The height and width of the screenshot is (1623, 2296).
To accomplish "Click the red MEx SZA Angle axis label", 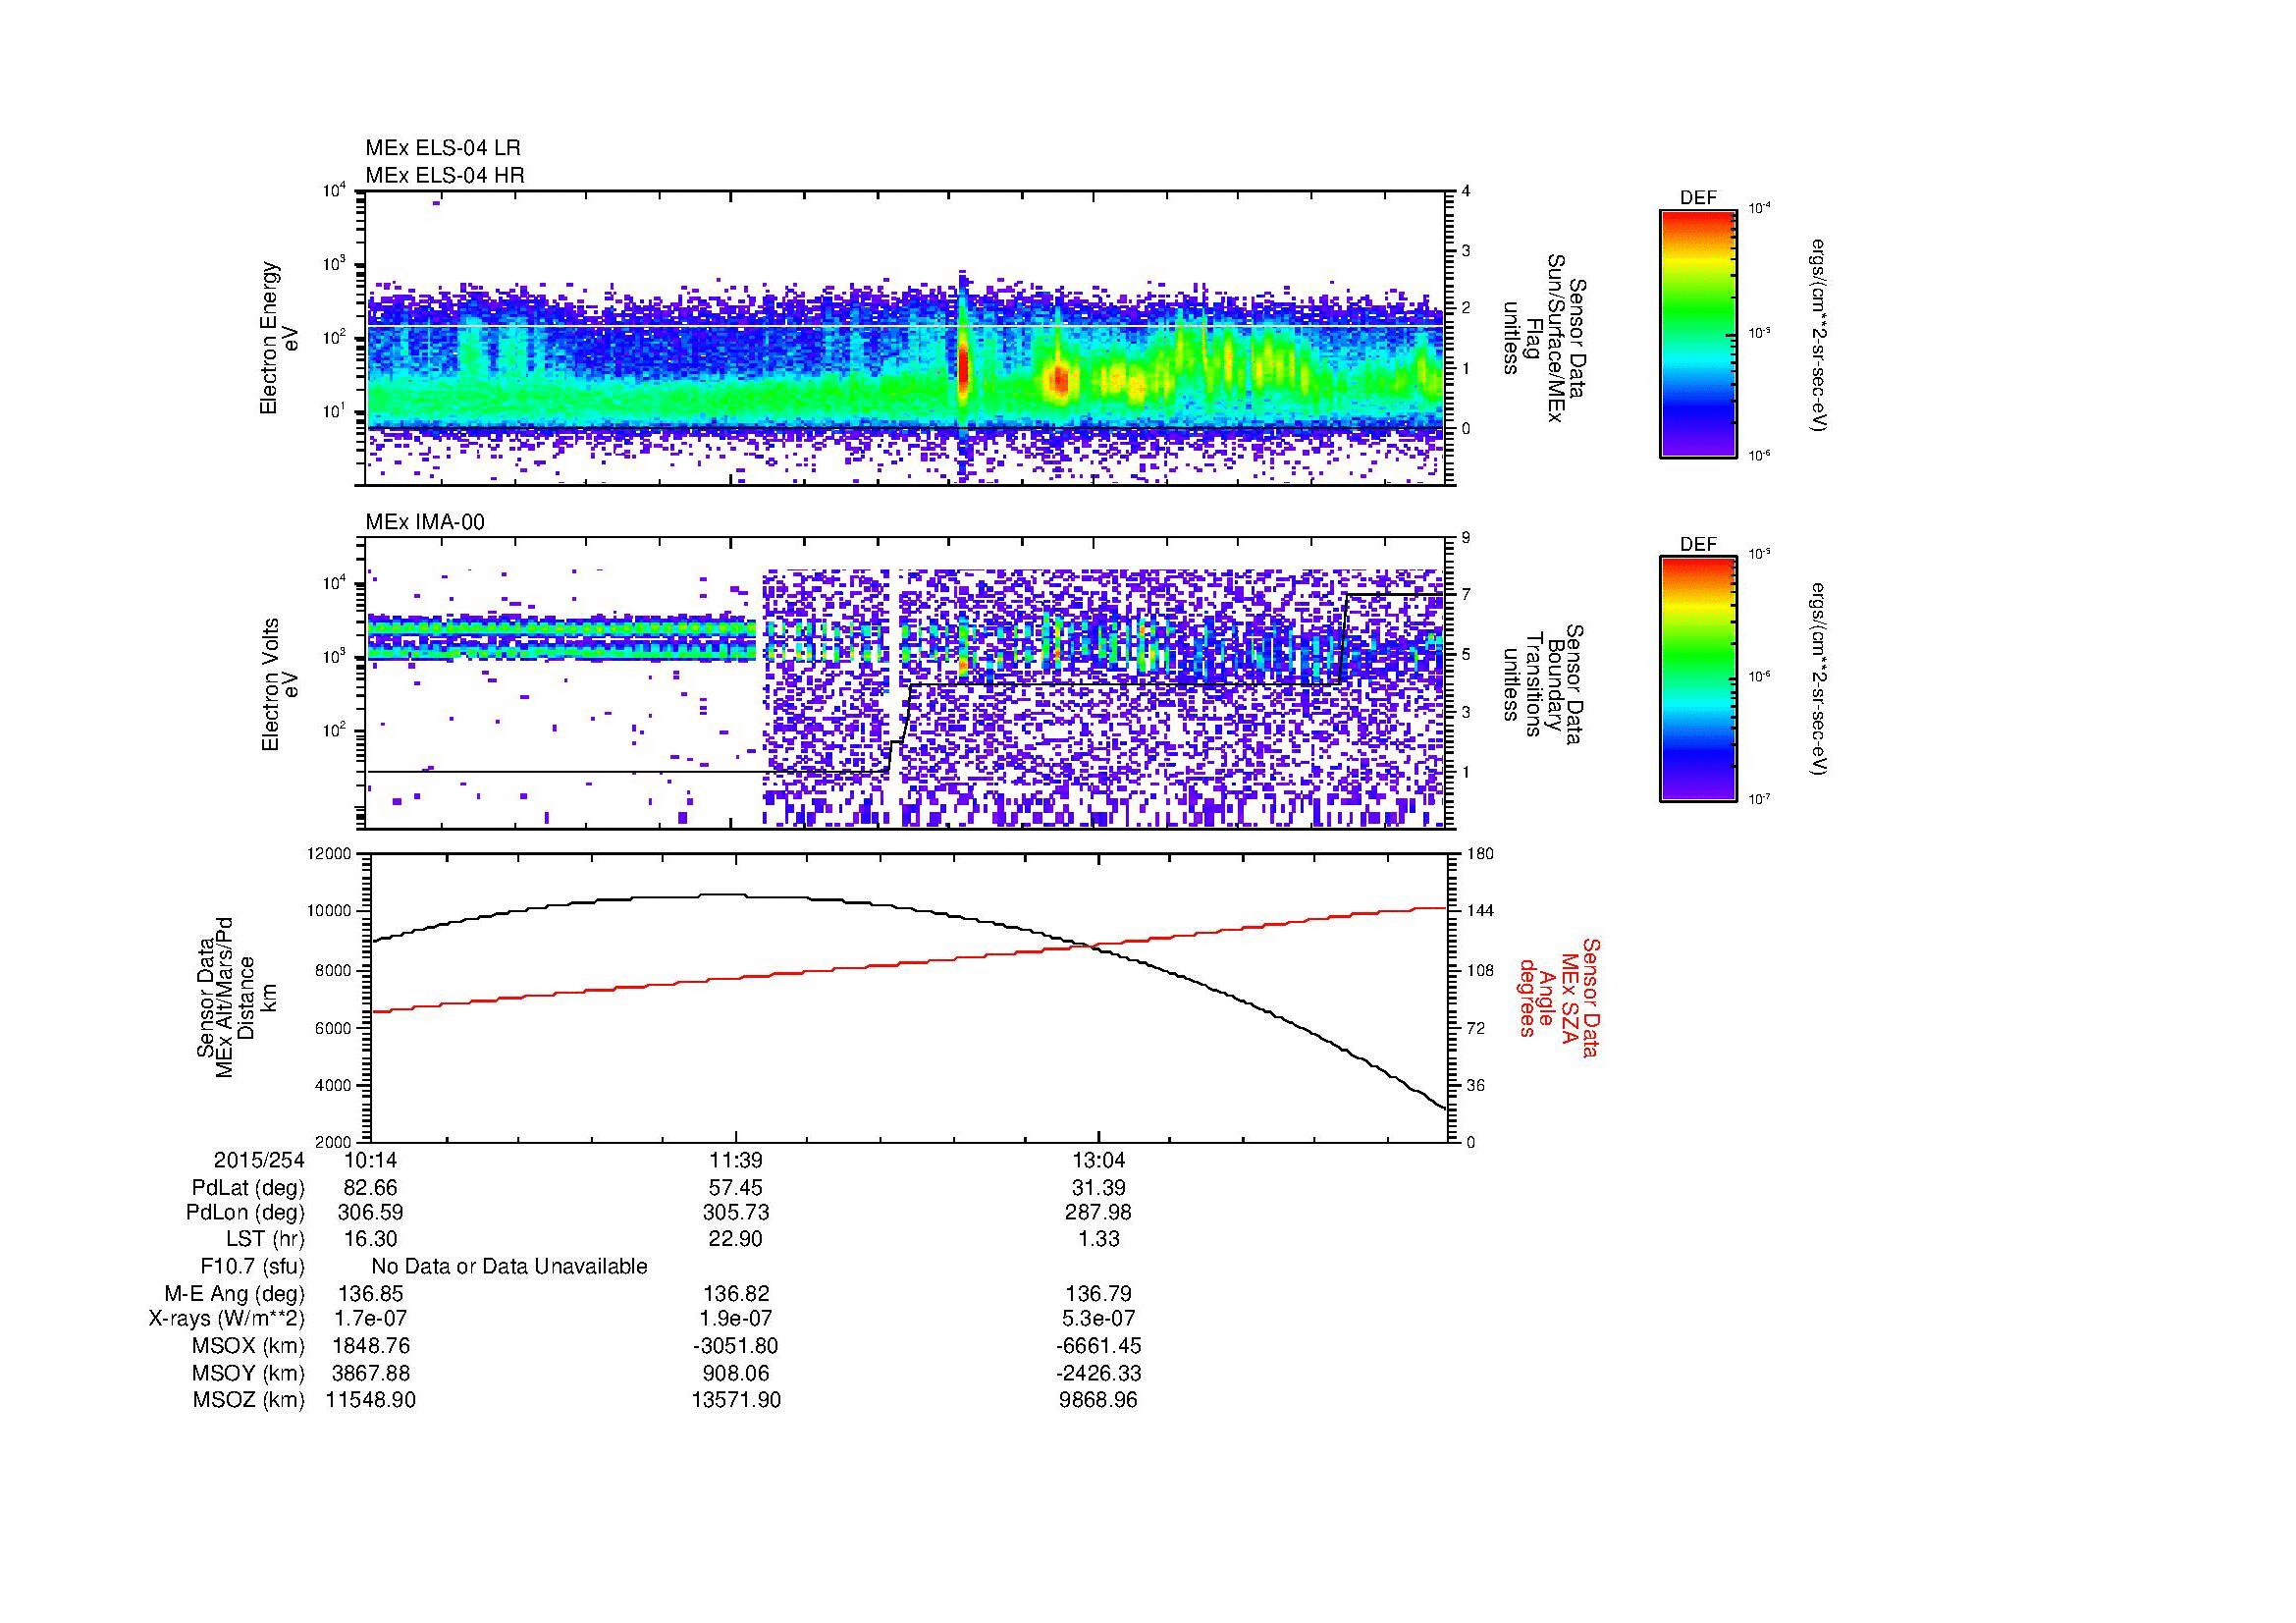I will tap(1560, 997).
